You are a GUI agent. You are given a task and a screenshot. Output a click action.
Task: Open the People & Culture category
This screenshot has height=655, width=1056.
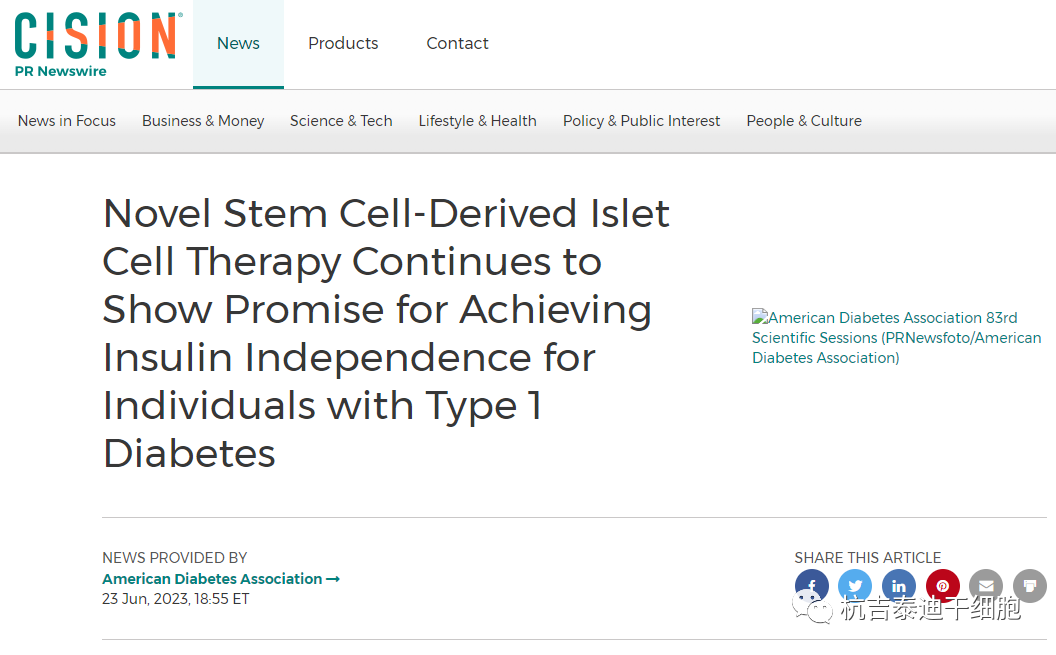[x=804, y=121]
